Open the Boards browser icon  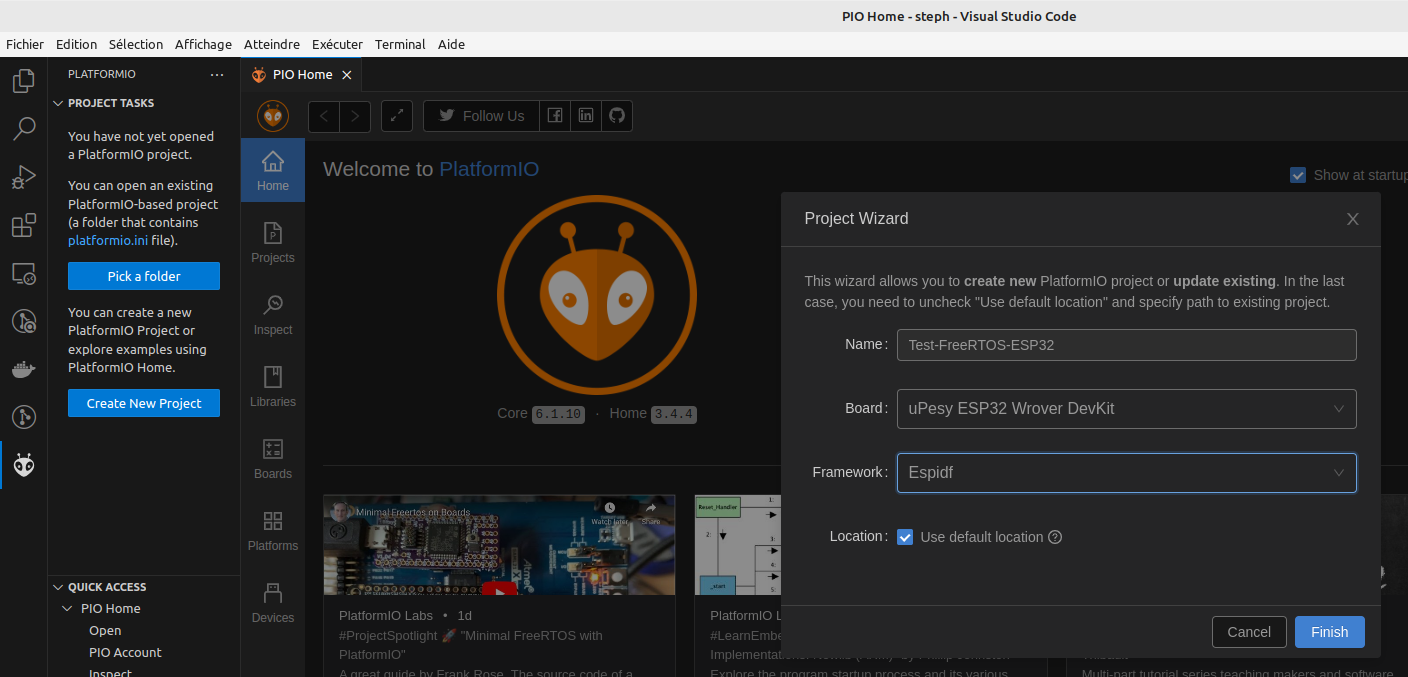click(272, 456)
